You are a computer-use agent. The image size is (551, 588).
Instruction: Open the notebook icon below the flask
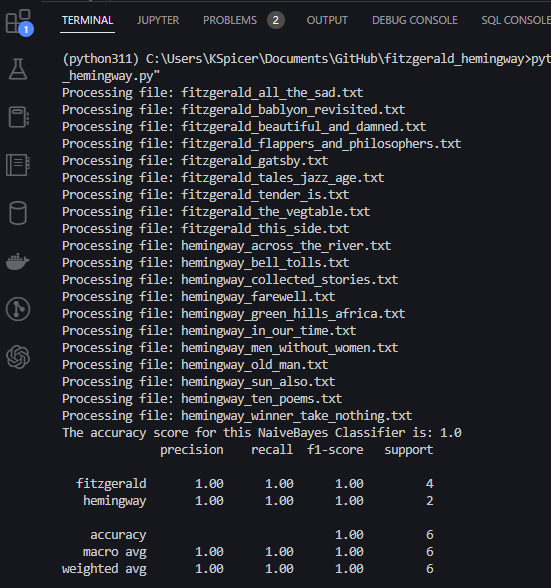(18, 117)
